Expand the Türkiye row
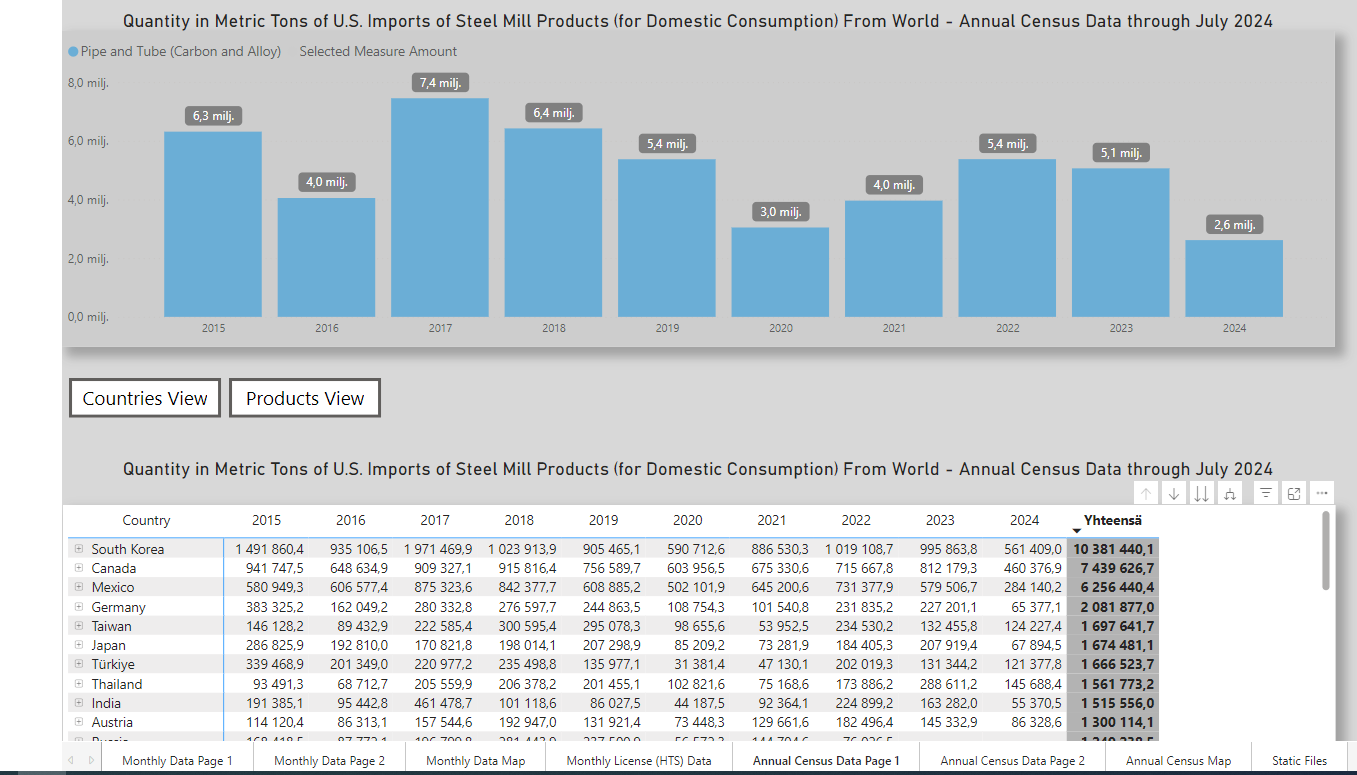 coord(78,664)
